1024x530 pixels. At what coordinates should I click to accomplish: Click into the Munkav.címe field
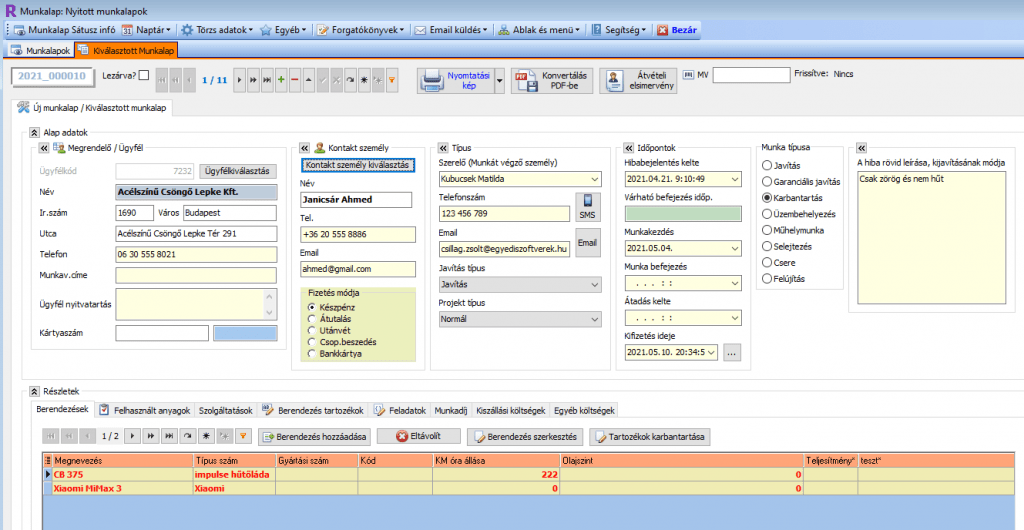pos(196,275)
